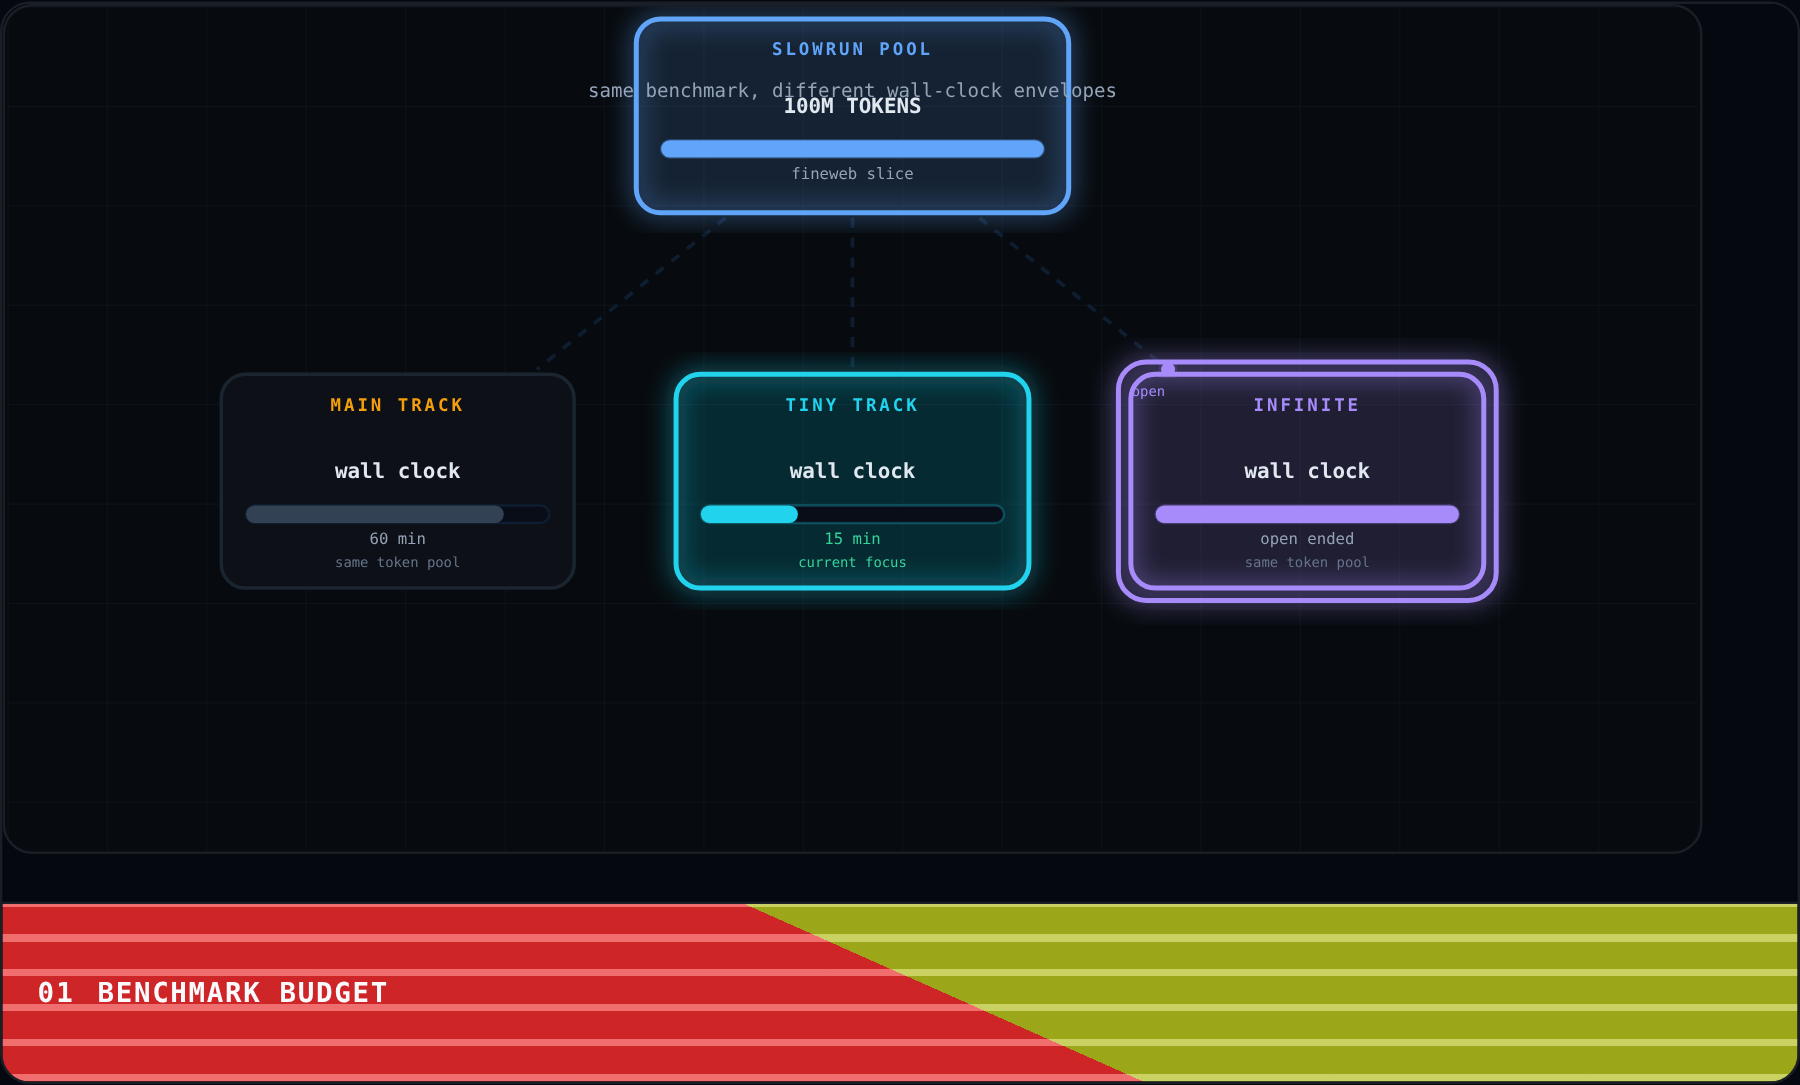Select the 15 min label
Image resolution: width=1800 pixels, height=1085 pixels.
[852, 539]
